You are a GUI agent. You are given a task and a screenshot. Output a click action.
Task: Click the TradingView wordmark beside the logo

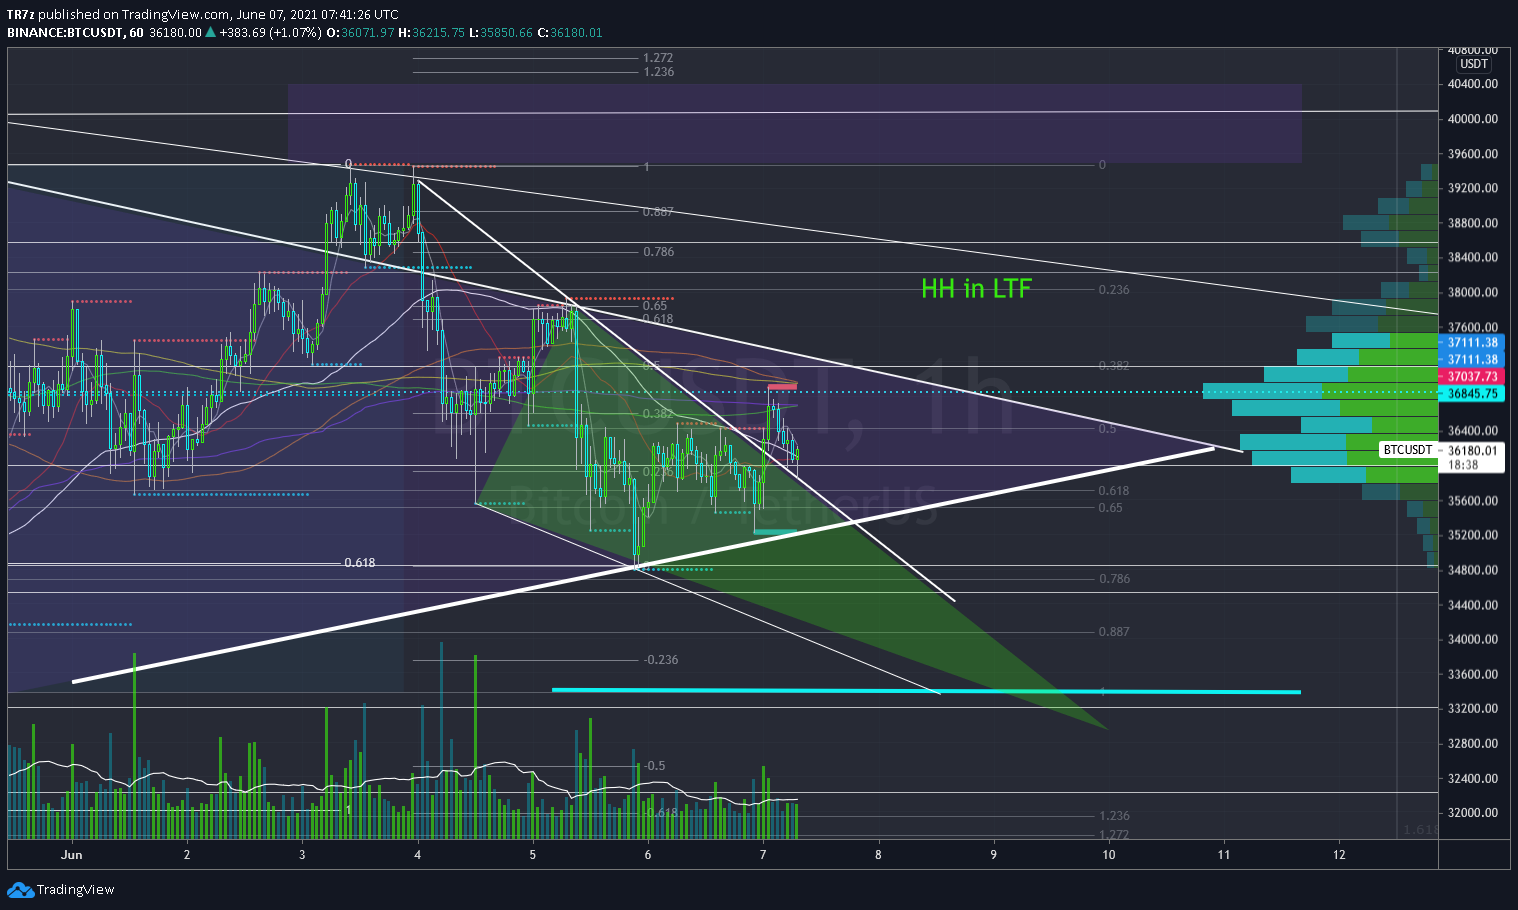click(x=75, y=890)
